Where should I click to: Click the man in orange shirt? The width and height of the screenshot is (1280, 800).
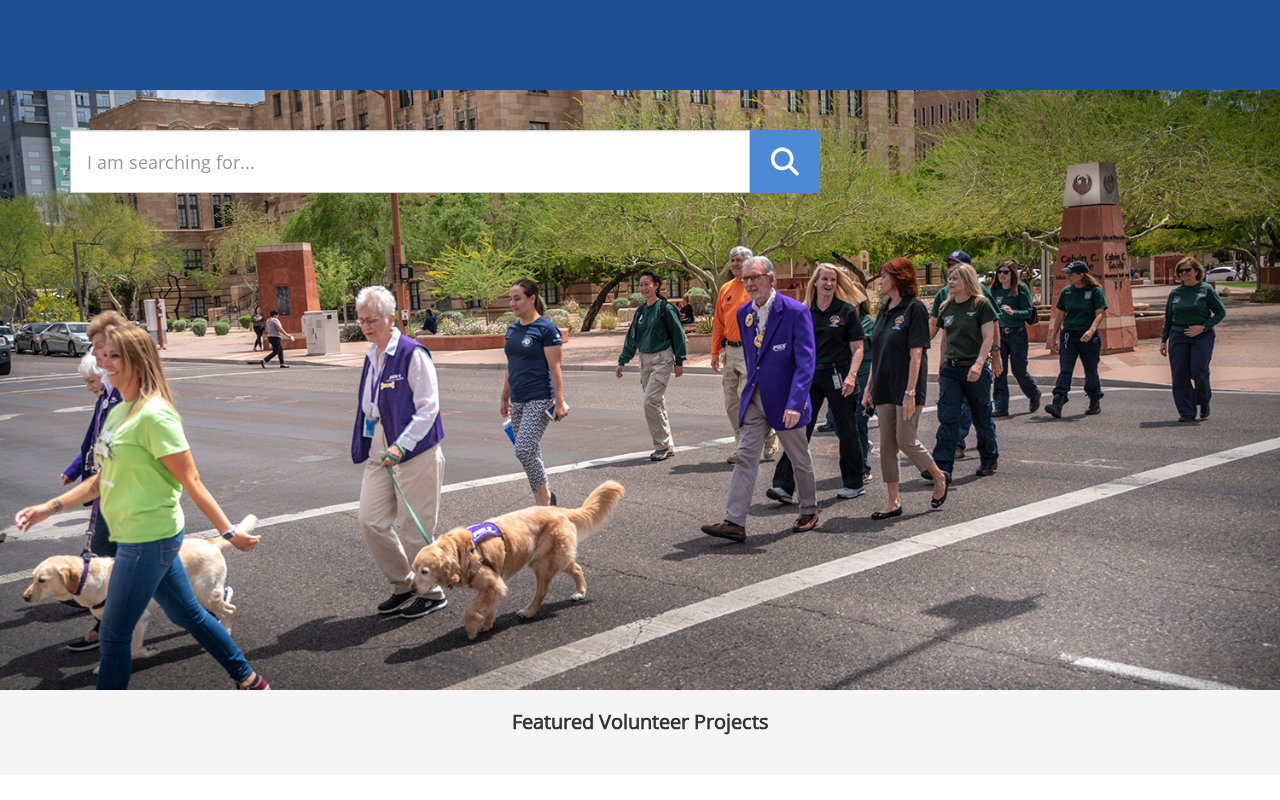click(733, 350)
